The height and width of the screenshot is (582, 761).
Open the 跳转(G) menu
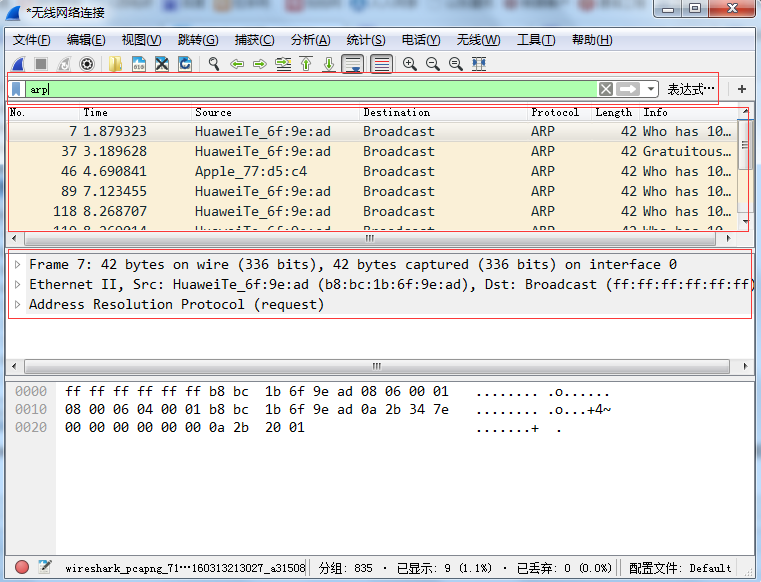[x=198, y=40]
